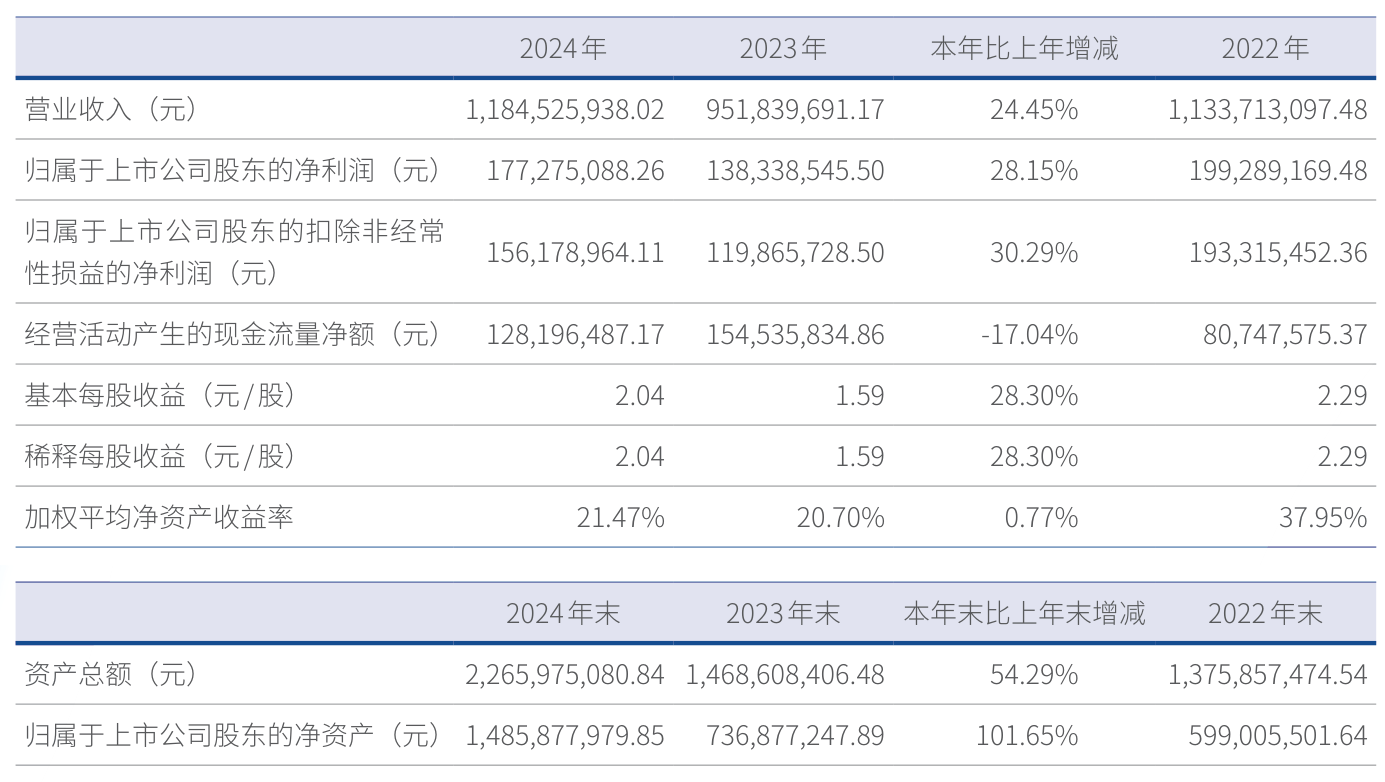Click the net profit value 177,275,088.26
This screenshot has width=1385, height=782.
[x=575, y=171]
